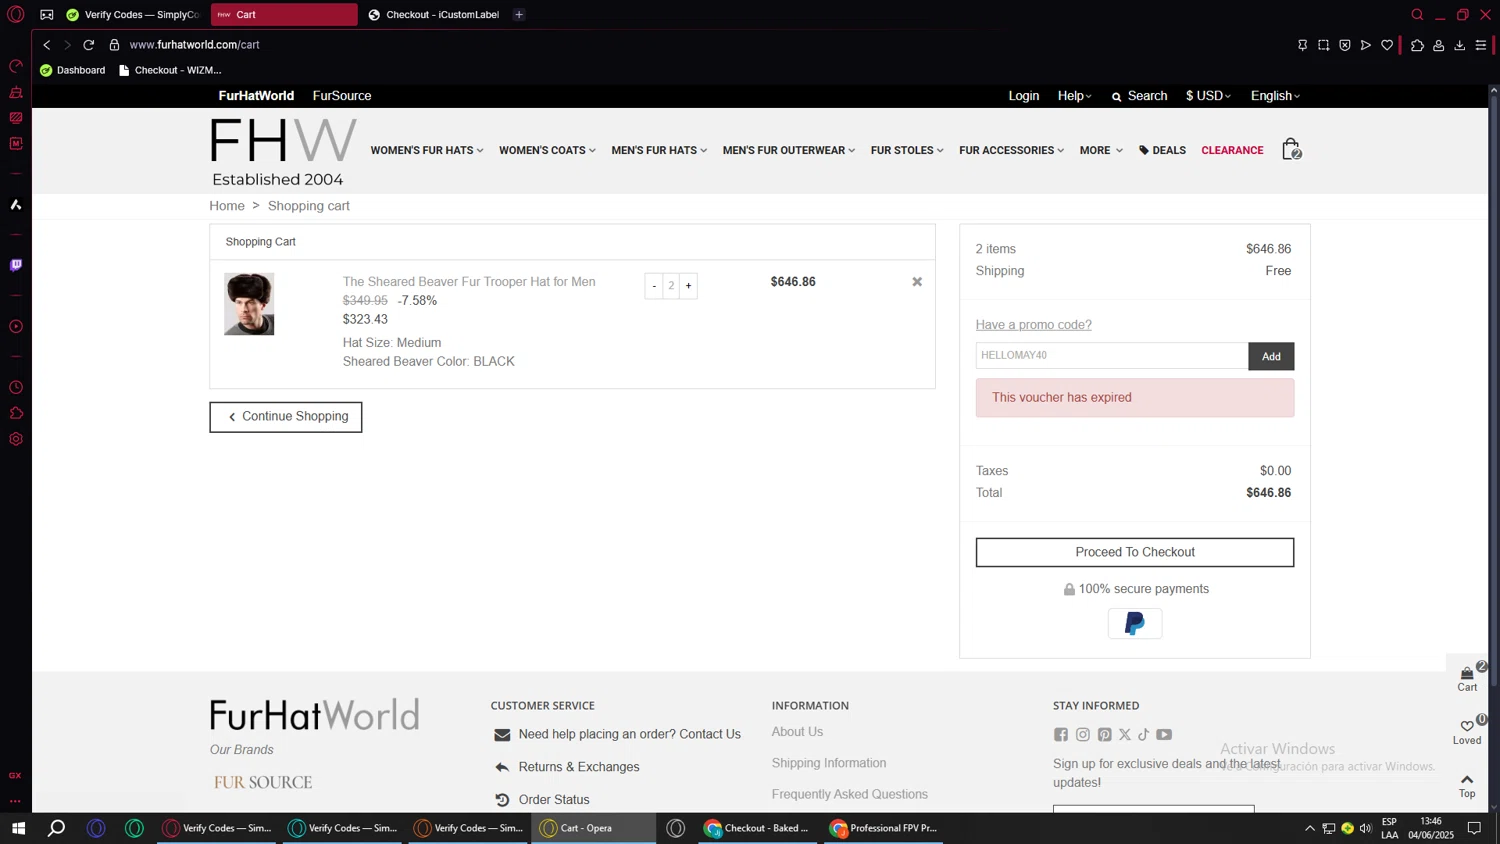Decrease hat quantity with minus button
The height and width of the screenshot is (844, 1500).
tap(654, 286)
